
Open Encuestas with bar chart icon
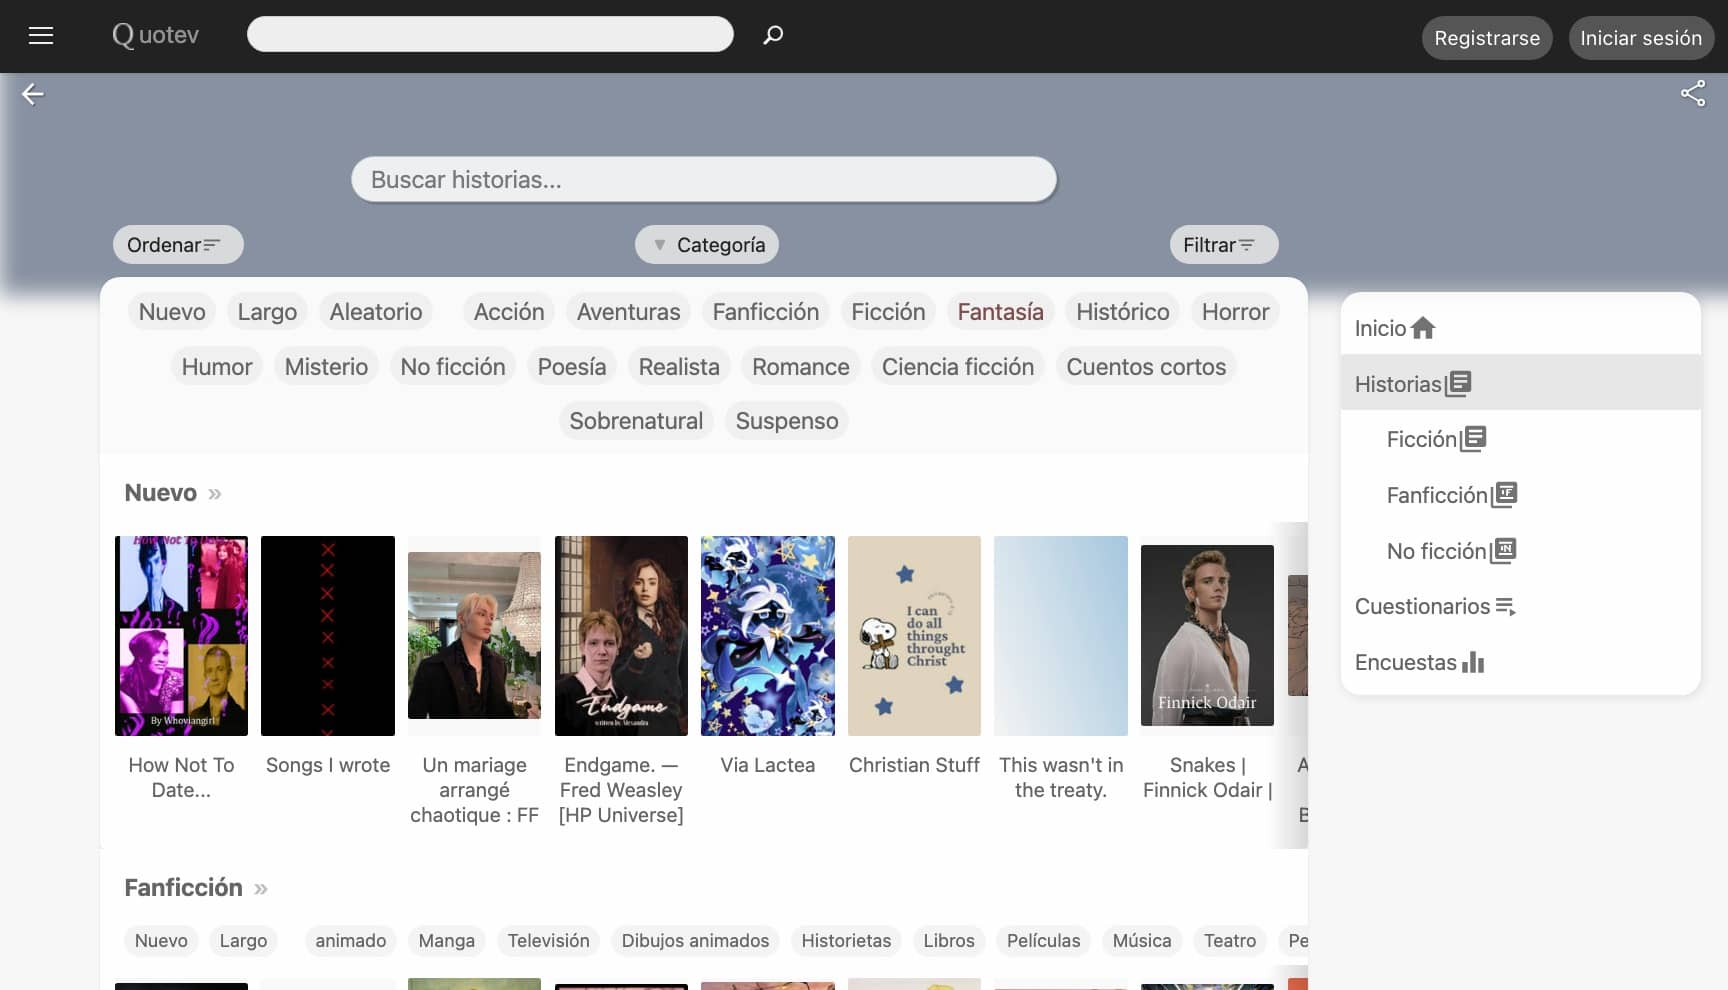coord(1418,662)
